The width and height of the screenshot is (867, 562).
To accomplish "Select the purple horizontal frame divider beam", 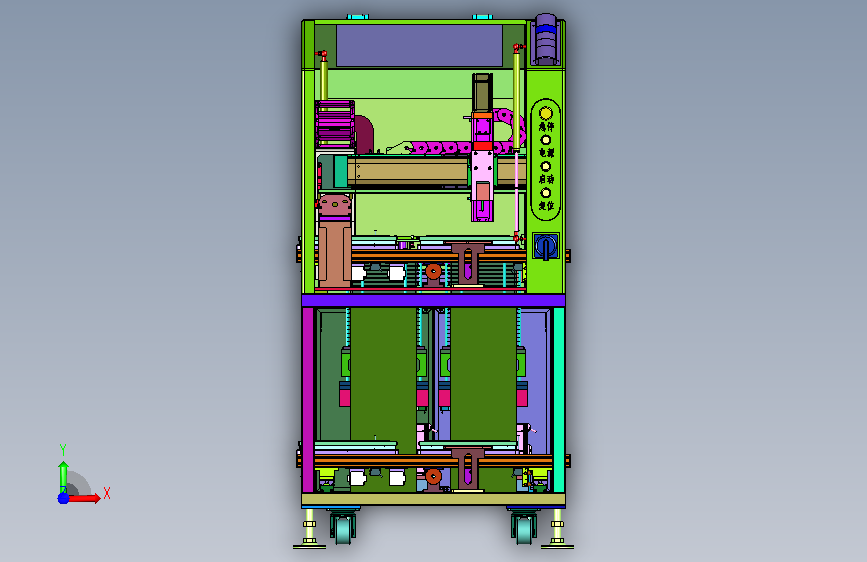I will click(x=434, y=301).
